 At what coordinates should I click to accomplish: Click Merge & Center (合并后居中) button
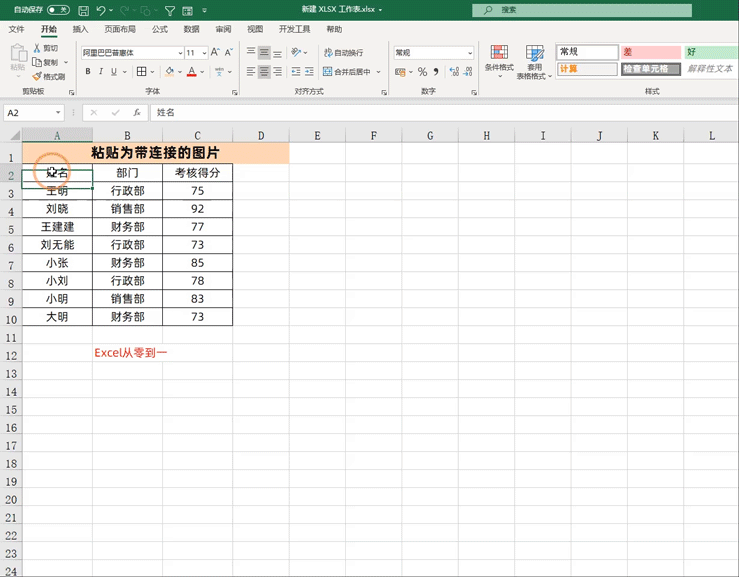click(347, 72)
